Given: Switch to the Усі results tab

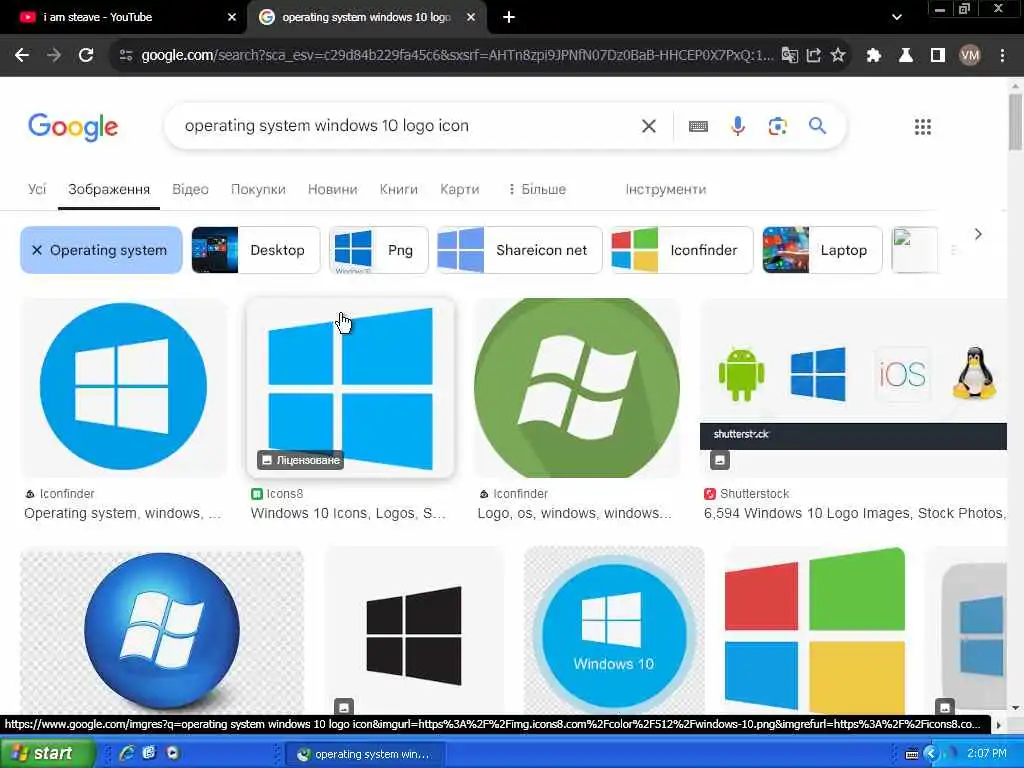Looking at the screenshot, I should pos(37,189).
